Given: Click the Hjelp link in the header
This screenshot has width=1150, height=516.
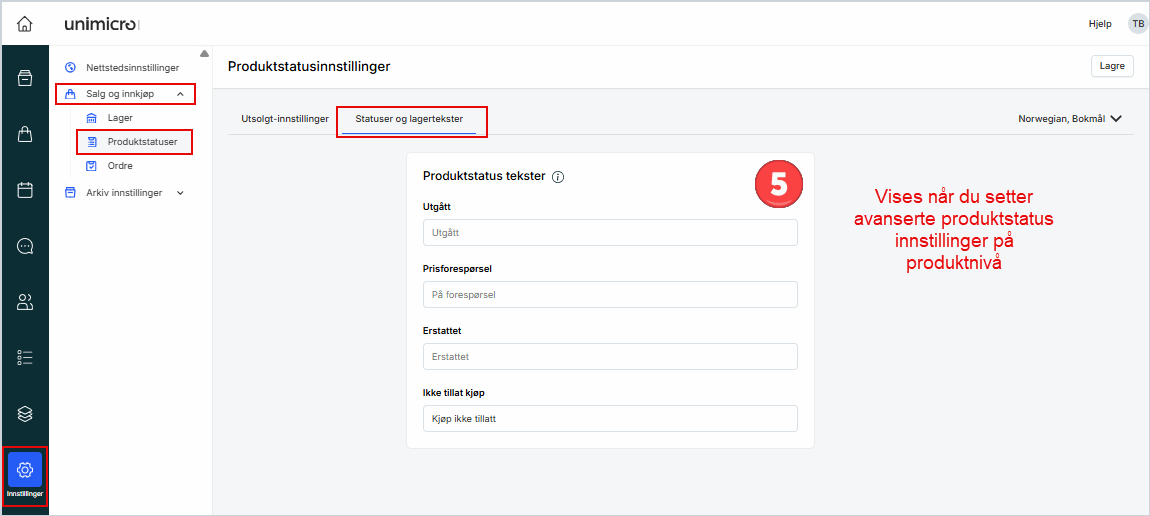Looking at the screenshot, I should (x=1099, y=24).
